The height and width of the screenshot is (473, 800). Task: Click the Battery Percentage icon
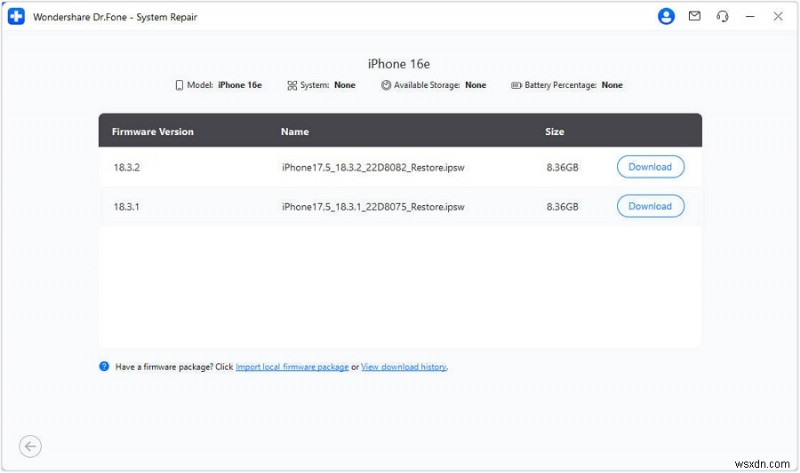point(516,85)
